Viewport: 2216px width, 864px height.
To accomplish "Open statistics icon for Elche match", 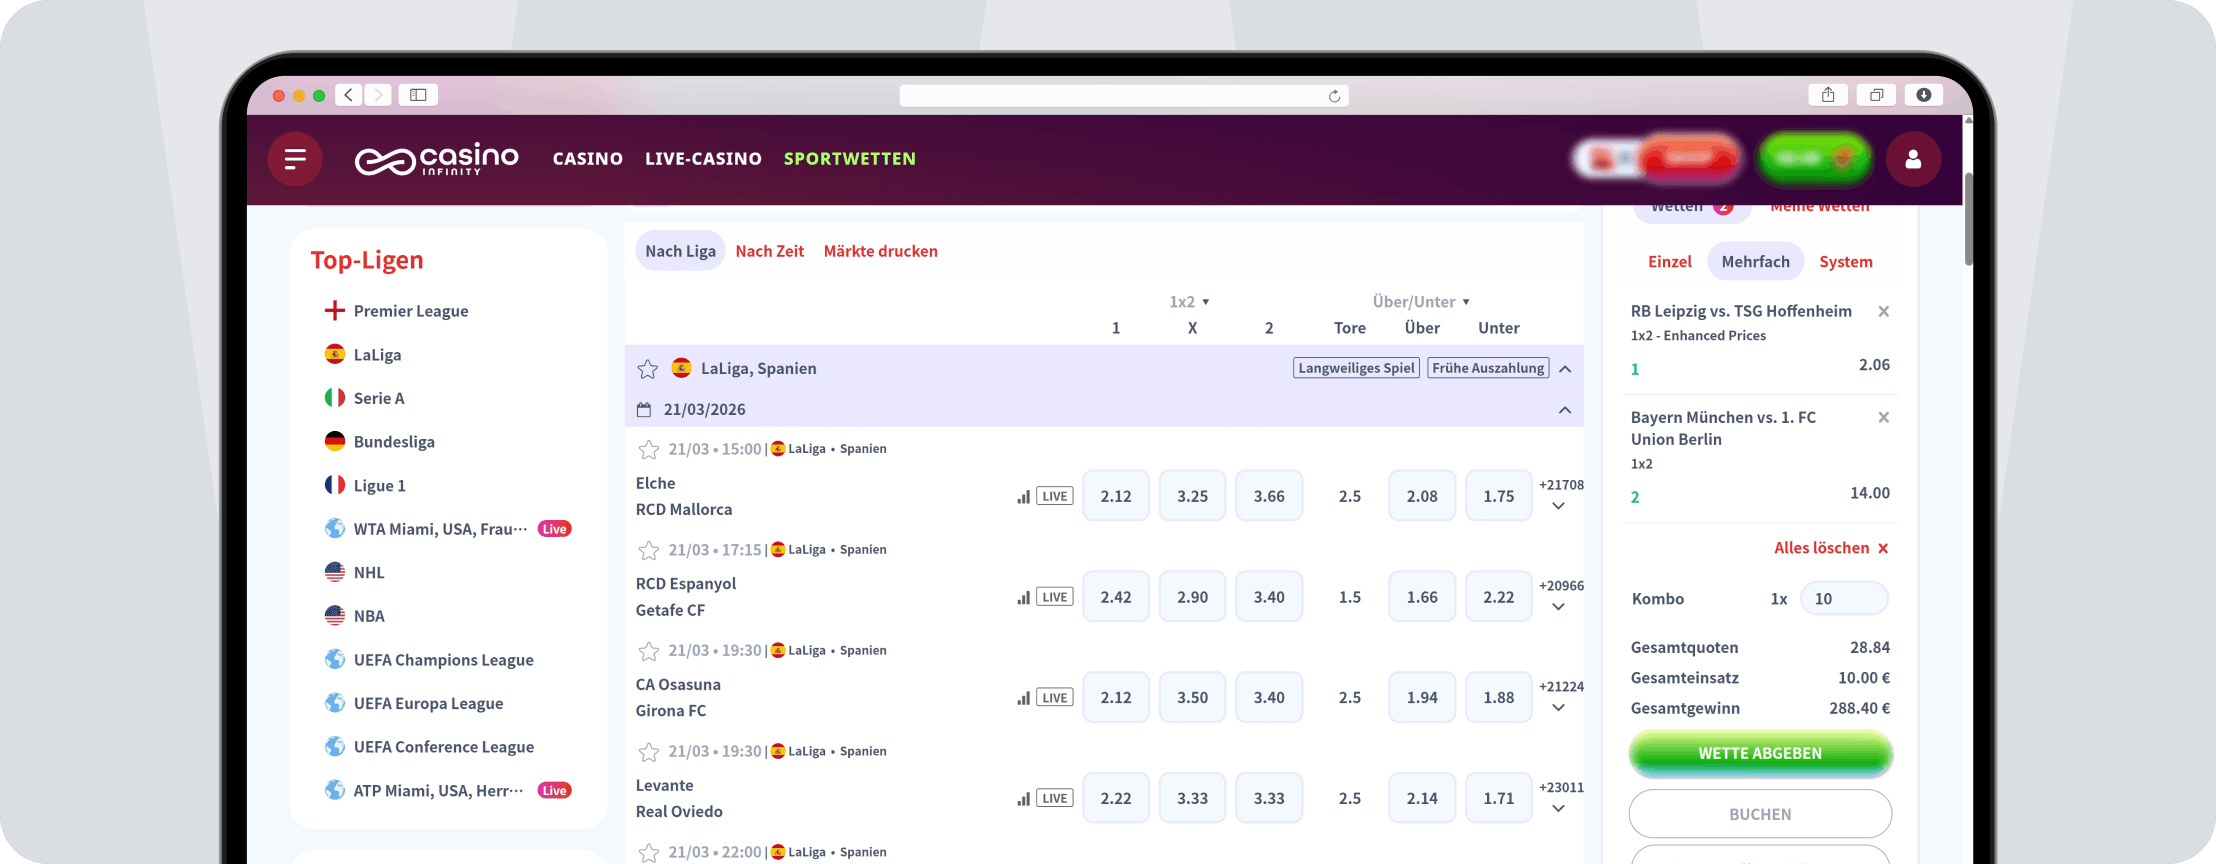I will coord(1023,496).
